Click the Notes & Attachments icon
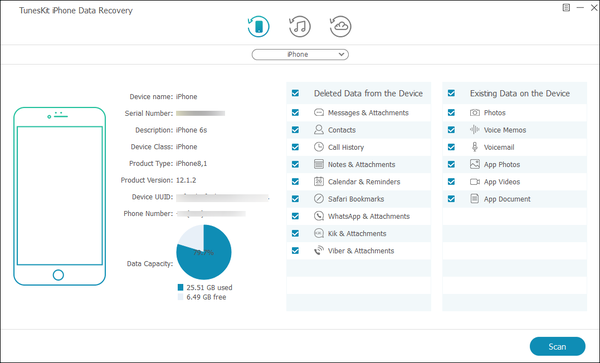 pyautogui.click(x=319, y=164)
